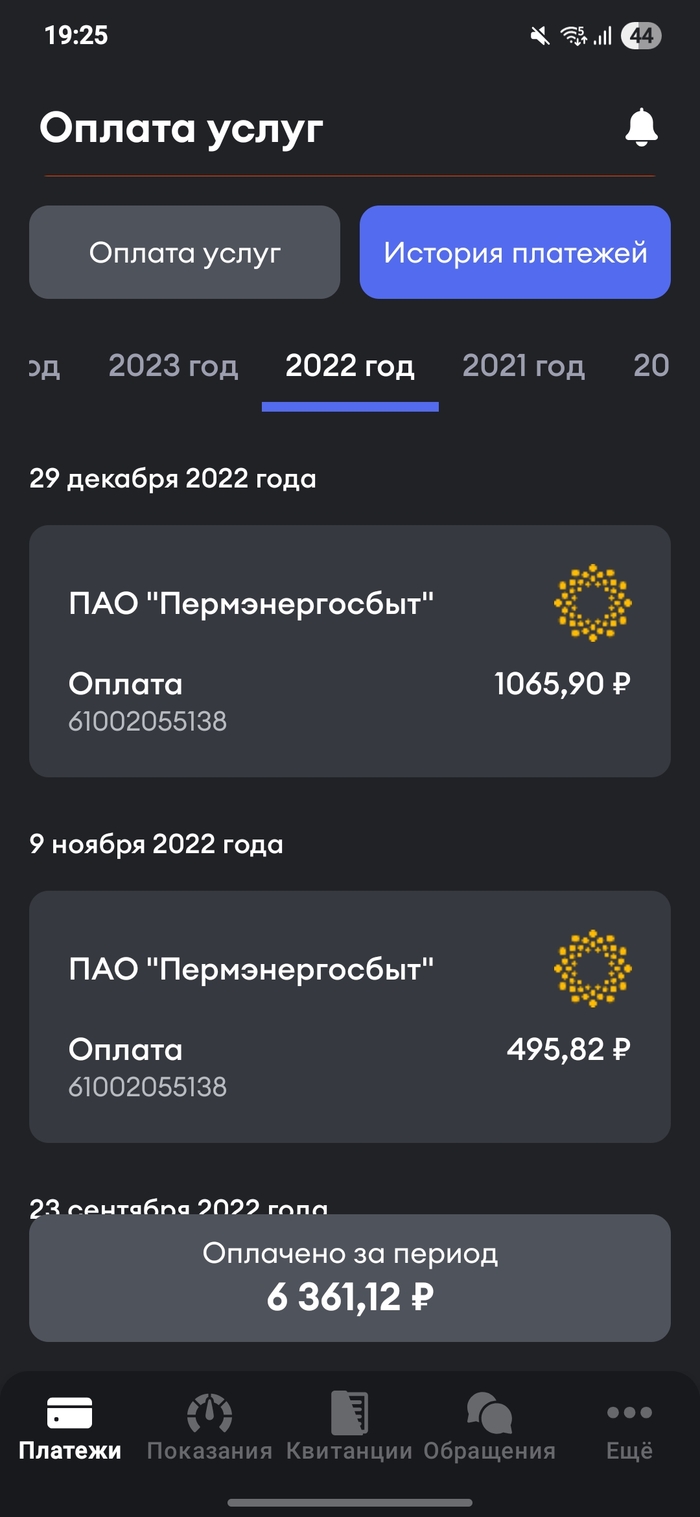Select the 2023 год tab

tap(173, 366)
